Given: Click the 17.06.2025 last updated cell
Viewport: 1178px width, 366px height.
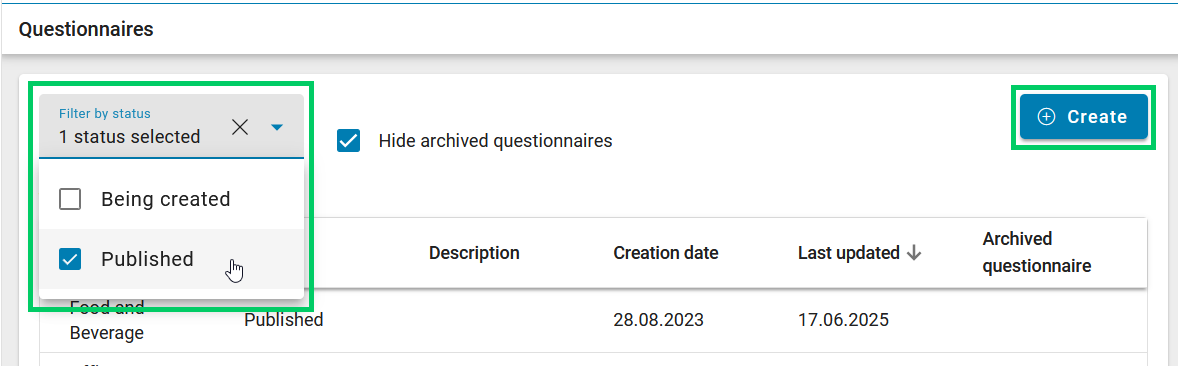Looking at the screenshot, I should pos(843,320).
